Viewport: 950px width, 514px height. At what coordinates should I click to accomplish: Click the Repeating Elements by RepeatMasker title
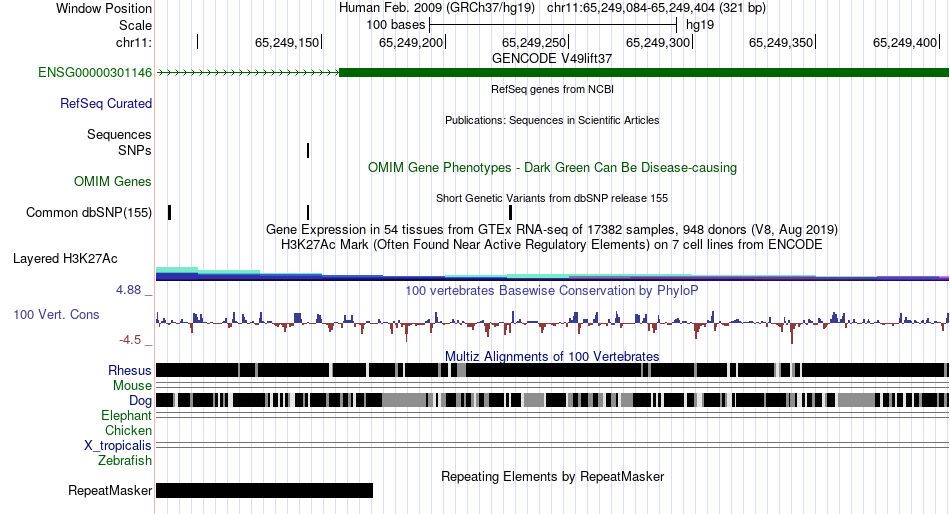pyautogui.click(x=552, y=476)
